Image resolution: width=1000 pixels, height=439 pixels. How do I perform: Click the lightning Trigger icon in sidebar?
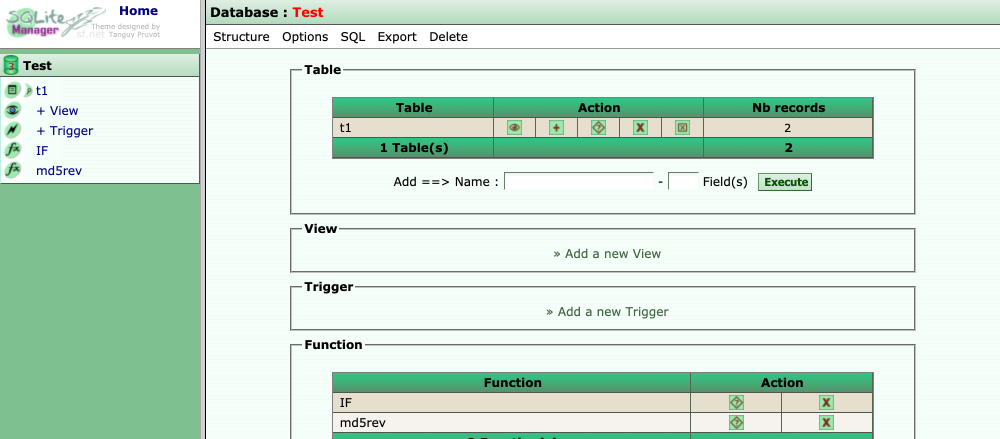coord(12,130)
